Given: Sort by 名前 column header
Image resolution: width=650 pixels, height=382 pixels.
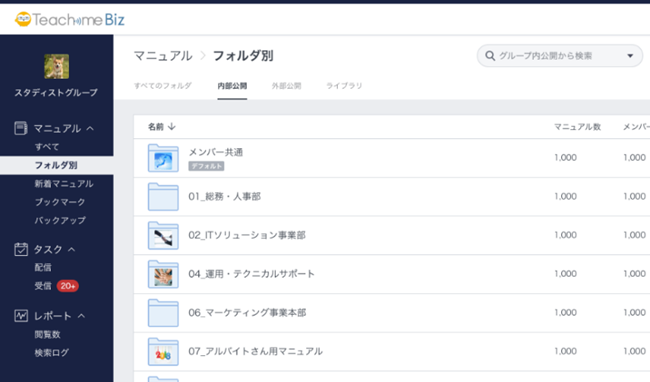Looking at the screenshot, I should (156, 127).
